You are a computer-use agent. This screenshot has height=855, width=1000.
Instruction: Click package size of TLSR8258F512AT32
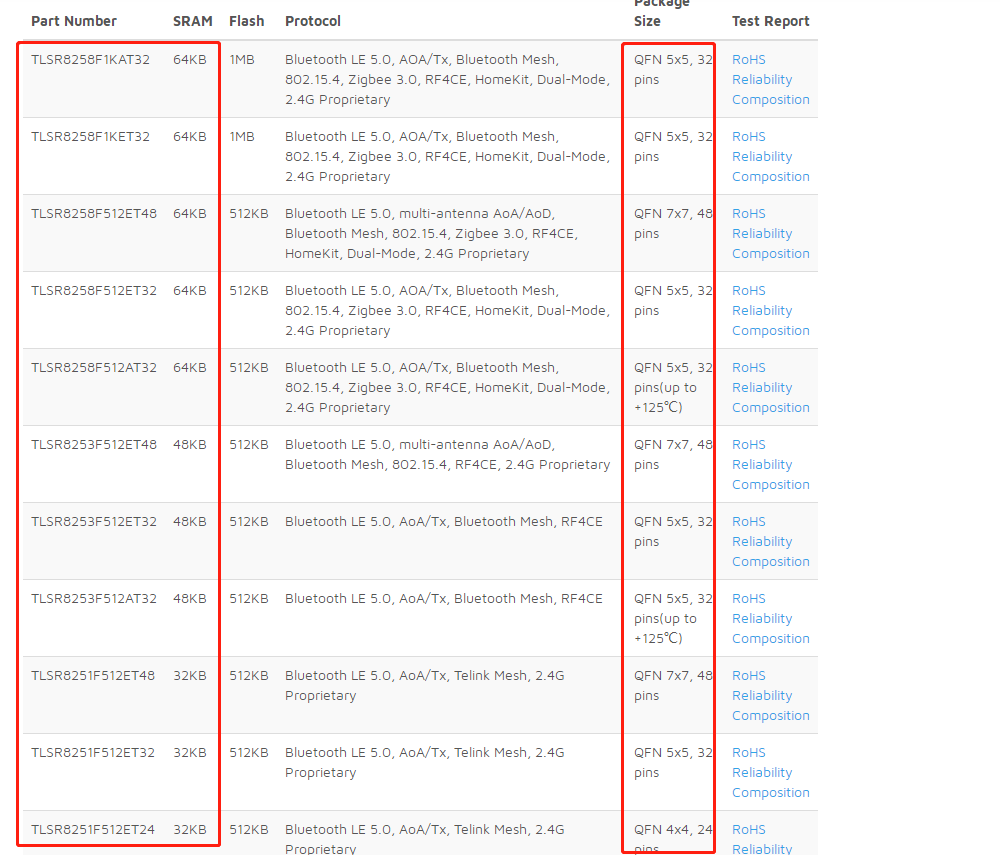click(x=673, y=388)
